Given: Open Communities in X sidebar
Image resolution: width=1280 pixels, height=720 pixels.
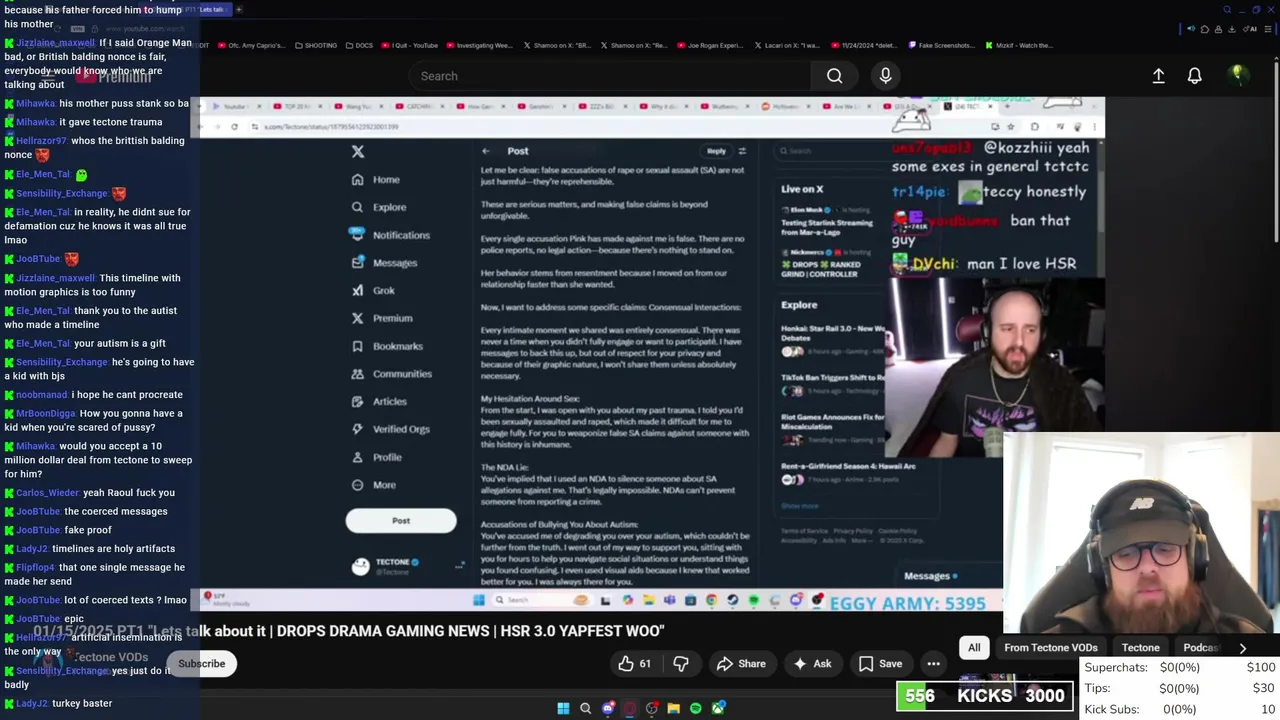Looking at the screenshot, I should pos(391,374).
